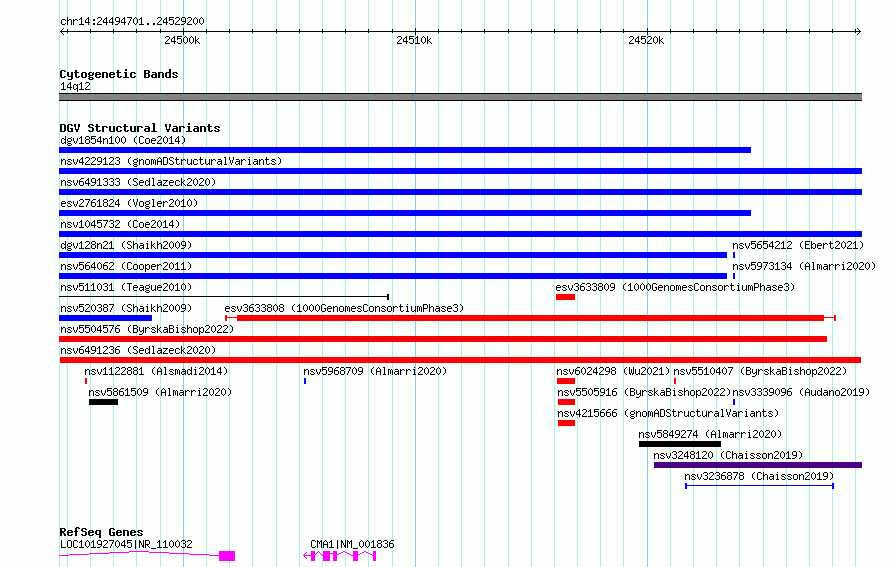Click the 24500k ruler label

182,40
